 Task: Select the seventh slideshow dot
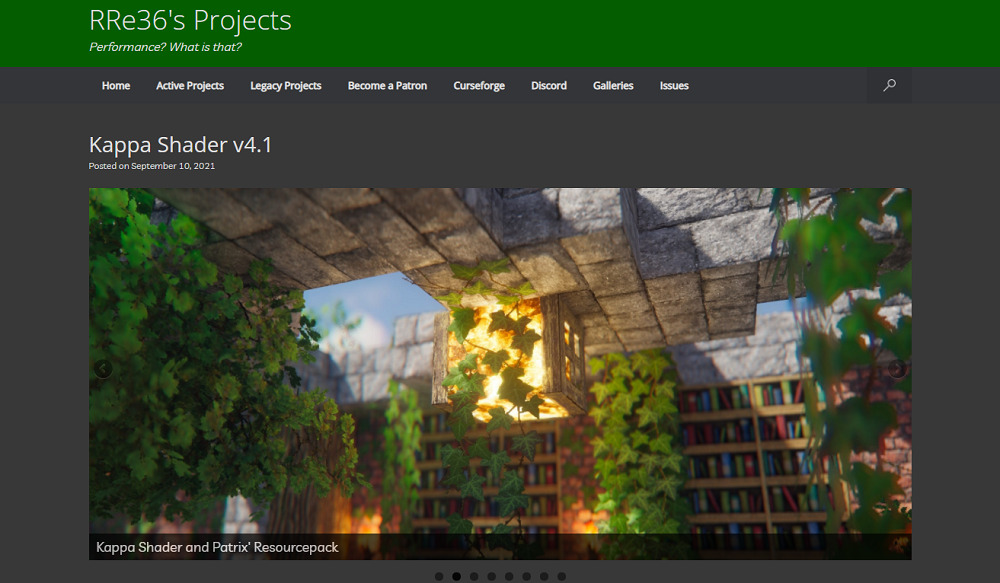pyautogui.click(x=544, y=577)
